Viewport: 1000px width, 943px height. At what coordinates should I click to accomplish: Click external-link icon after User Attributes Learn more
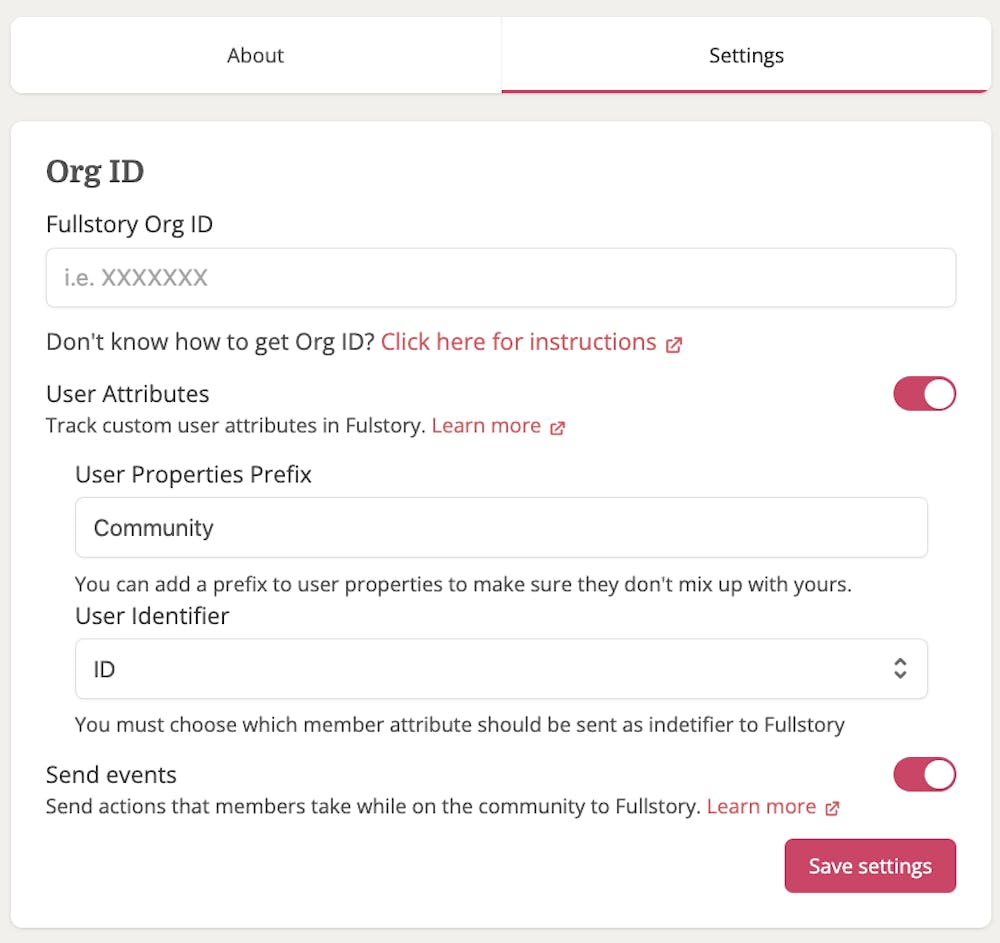[558, 428]
